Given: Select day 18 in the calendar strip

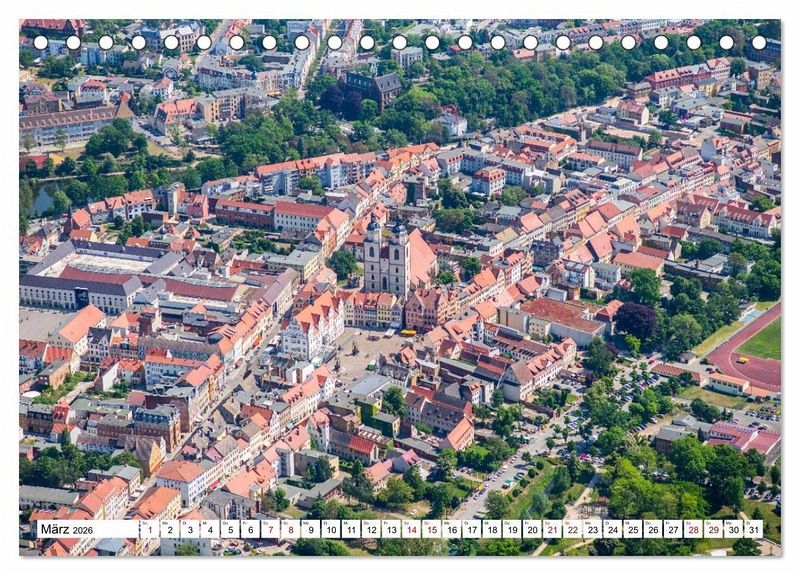Looking at the screenshot, I should coord(492,529).
